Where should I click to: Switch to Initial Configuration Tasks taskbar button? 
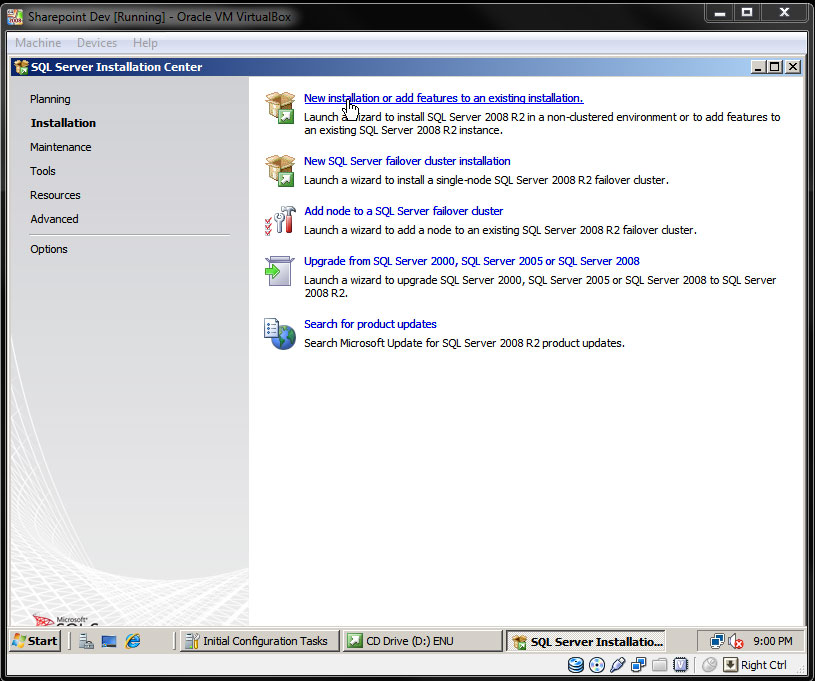pos(259,641)
